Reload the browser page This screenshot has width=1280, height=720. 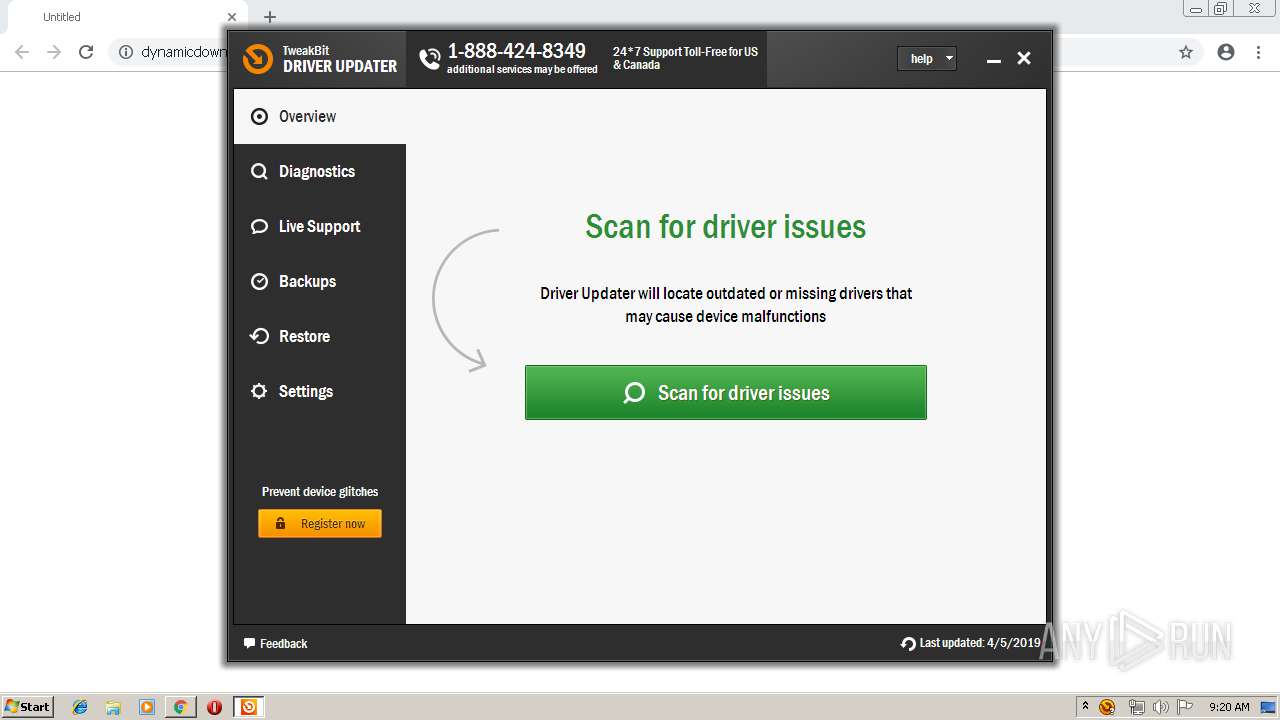tap(86, 52)
